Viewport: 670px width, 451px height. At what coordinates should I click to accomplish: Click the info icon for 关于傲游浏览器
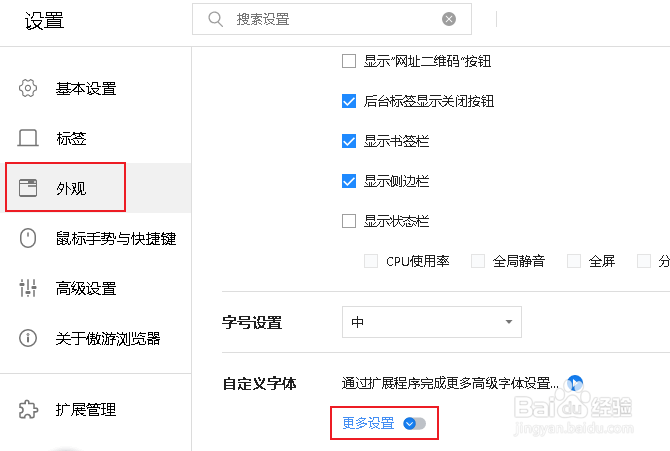(x=28, y=338)
